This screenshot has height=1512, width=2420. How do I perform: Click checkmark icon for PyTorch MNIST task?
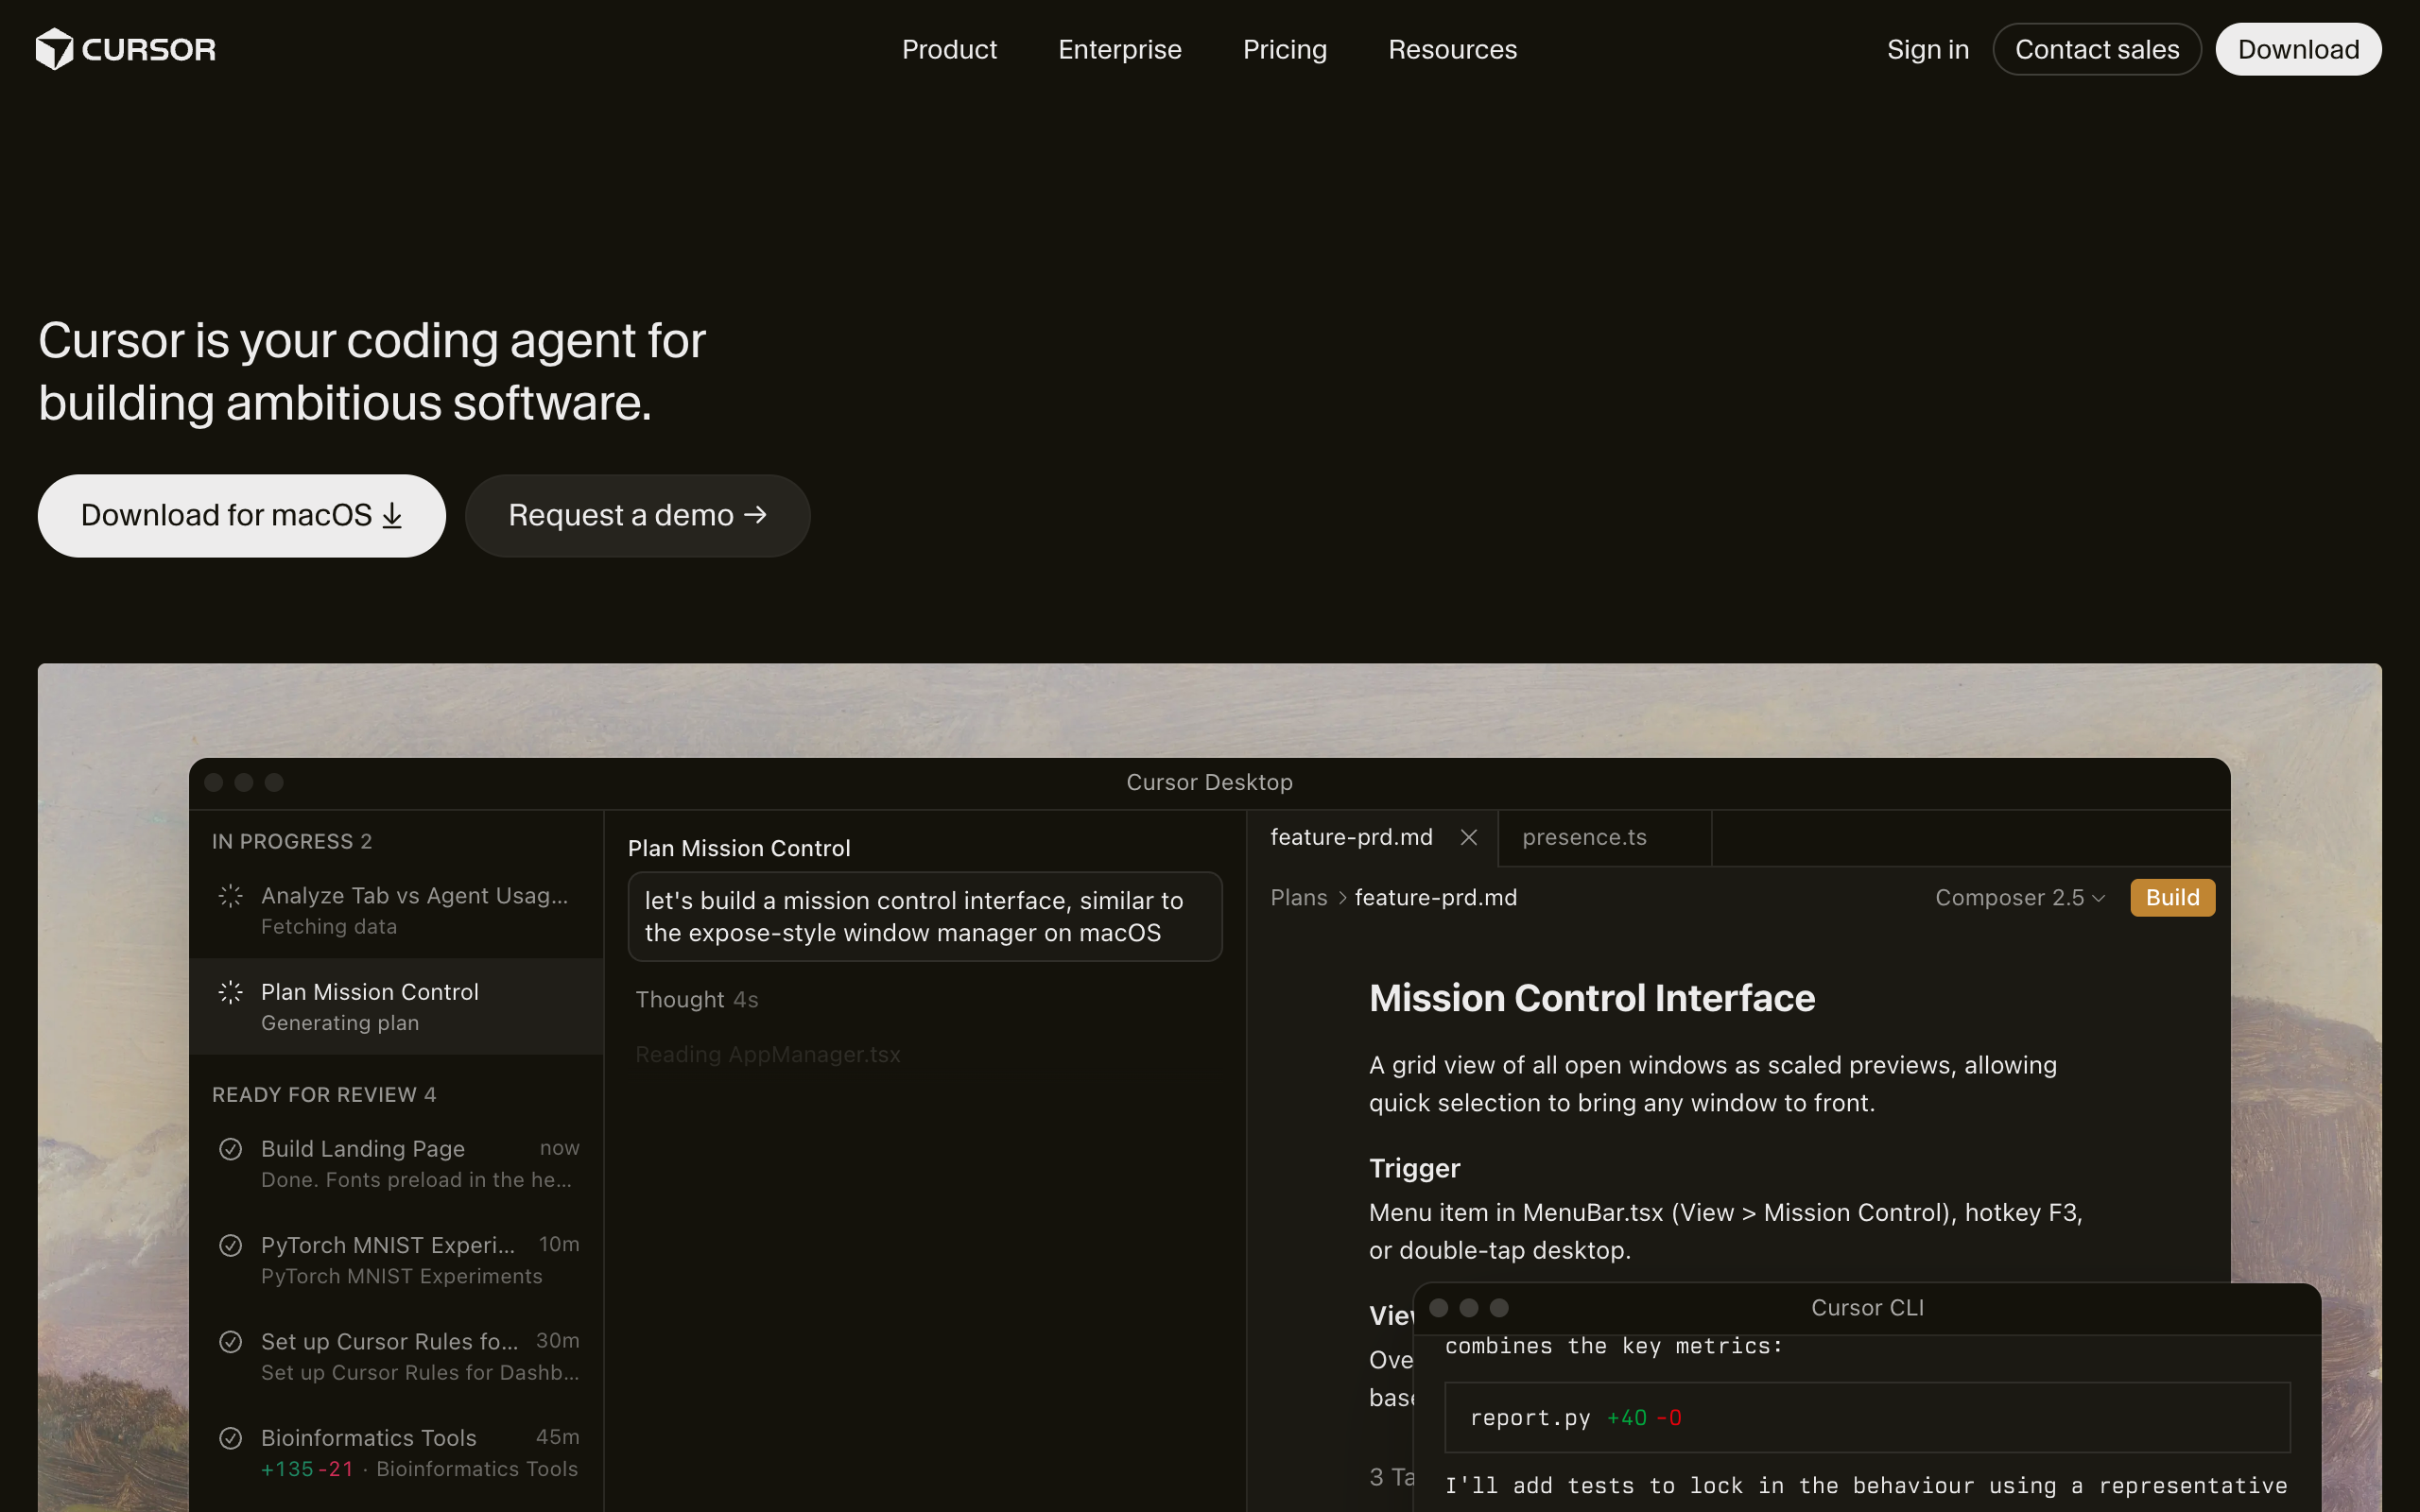(230, 1245)
